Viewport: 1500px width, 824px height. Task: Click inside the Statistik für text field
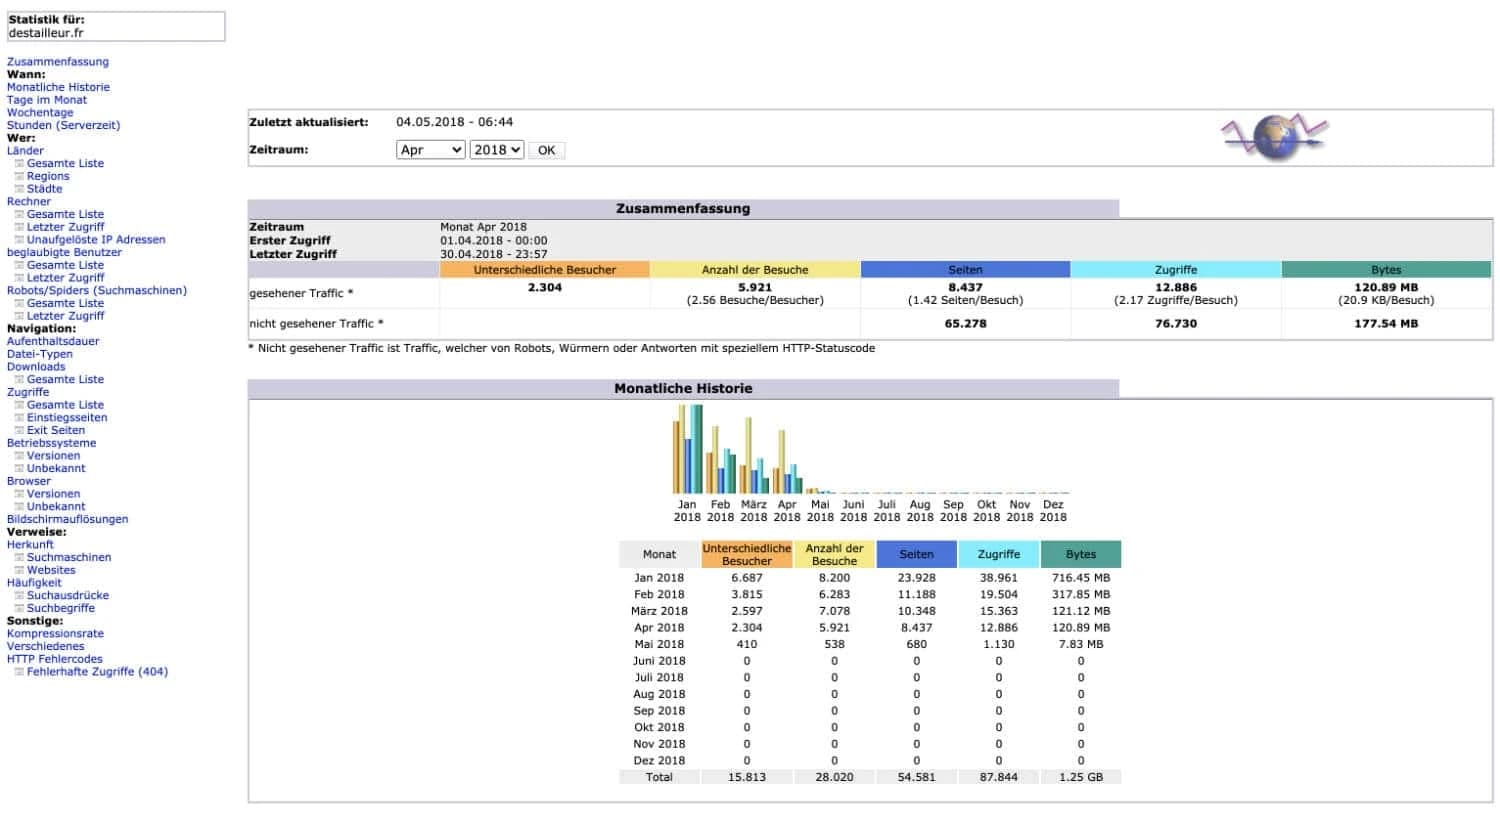click(x=117, y=27)
